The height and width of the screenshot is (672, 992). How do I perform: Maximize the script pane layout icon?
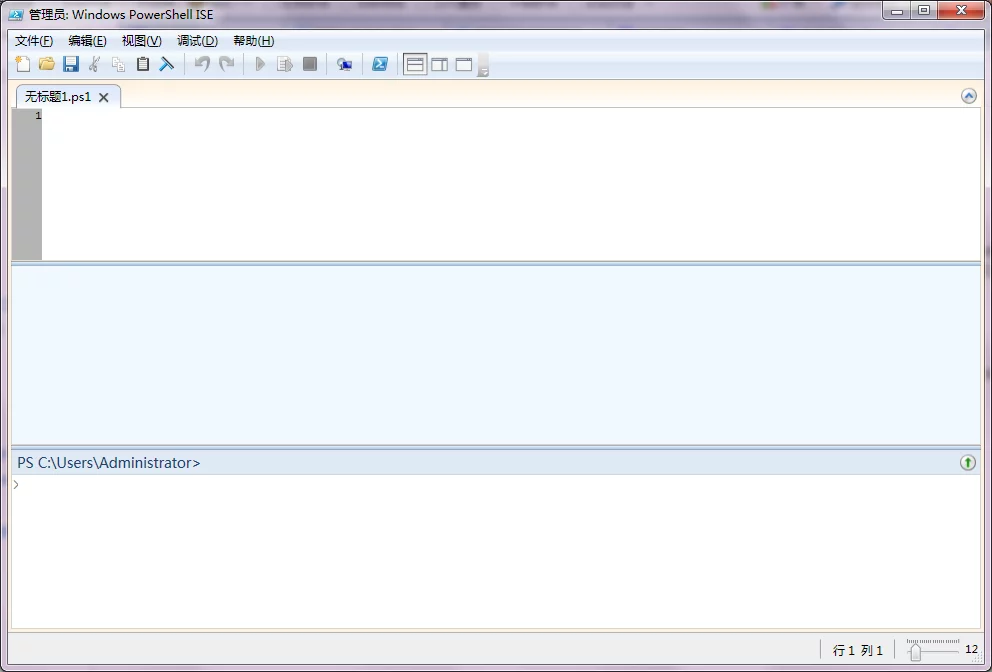click(x=464, y=65)
